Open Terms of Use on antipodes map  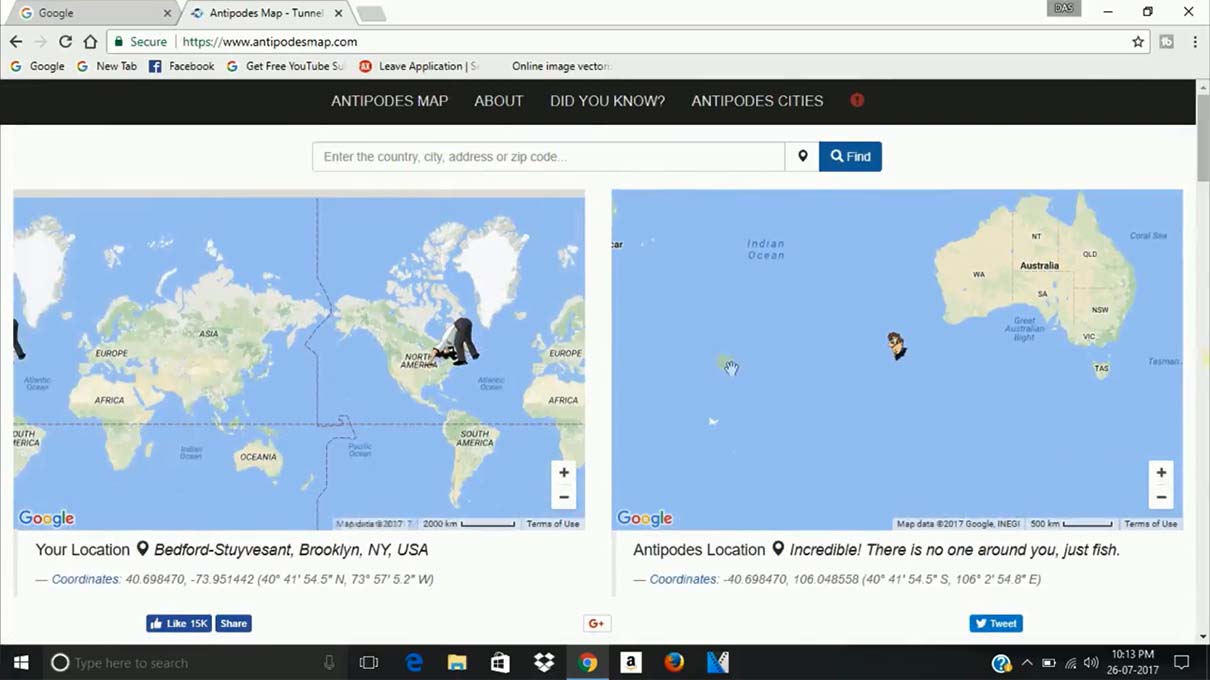[x=1150, y=524]
